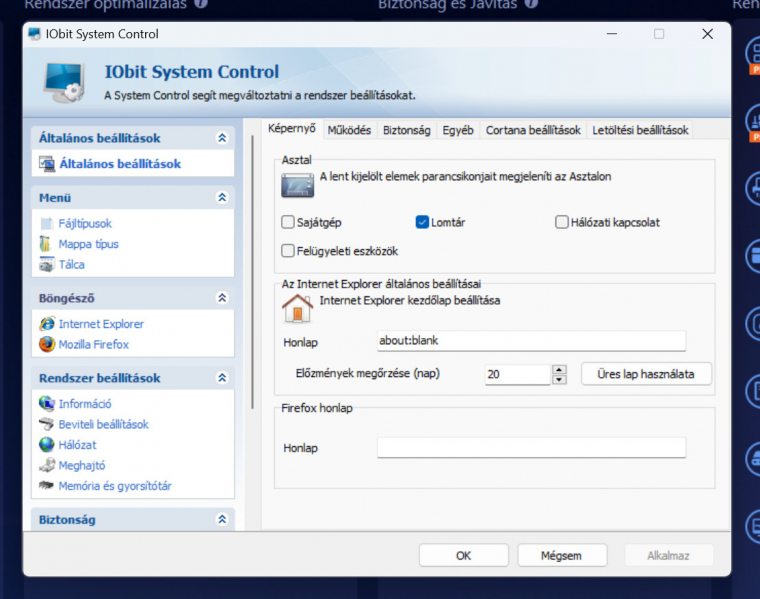Click the Fájltípusok file icon

point(47,223)
